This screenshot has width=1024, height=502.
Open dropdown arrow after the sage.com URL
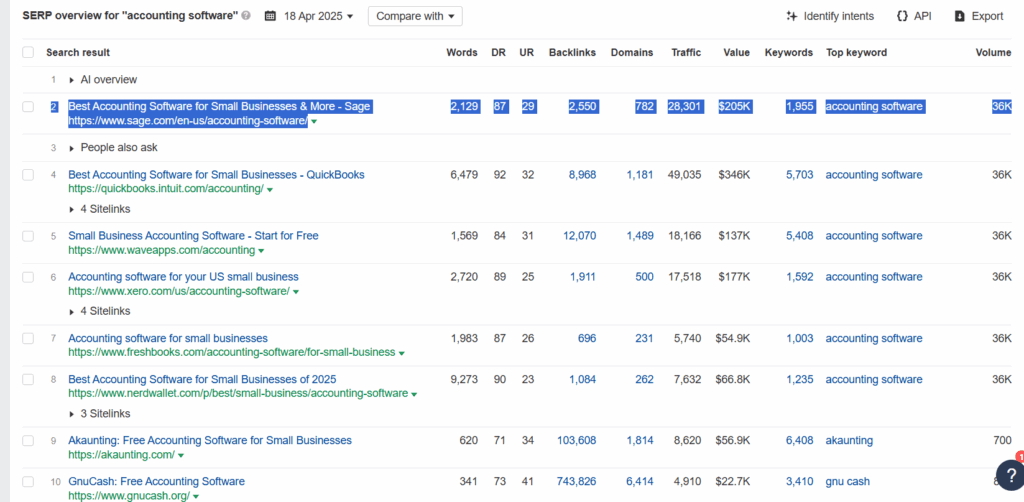314,121
